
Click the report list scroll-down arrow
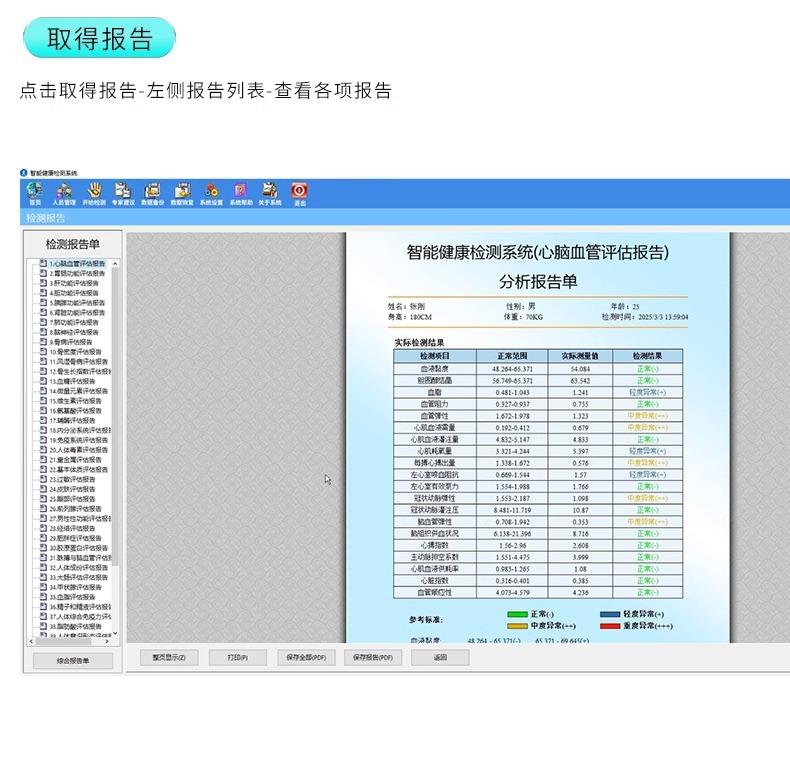tap(115, 634)
